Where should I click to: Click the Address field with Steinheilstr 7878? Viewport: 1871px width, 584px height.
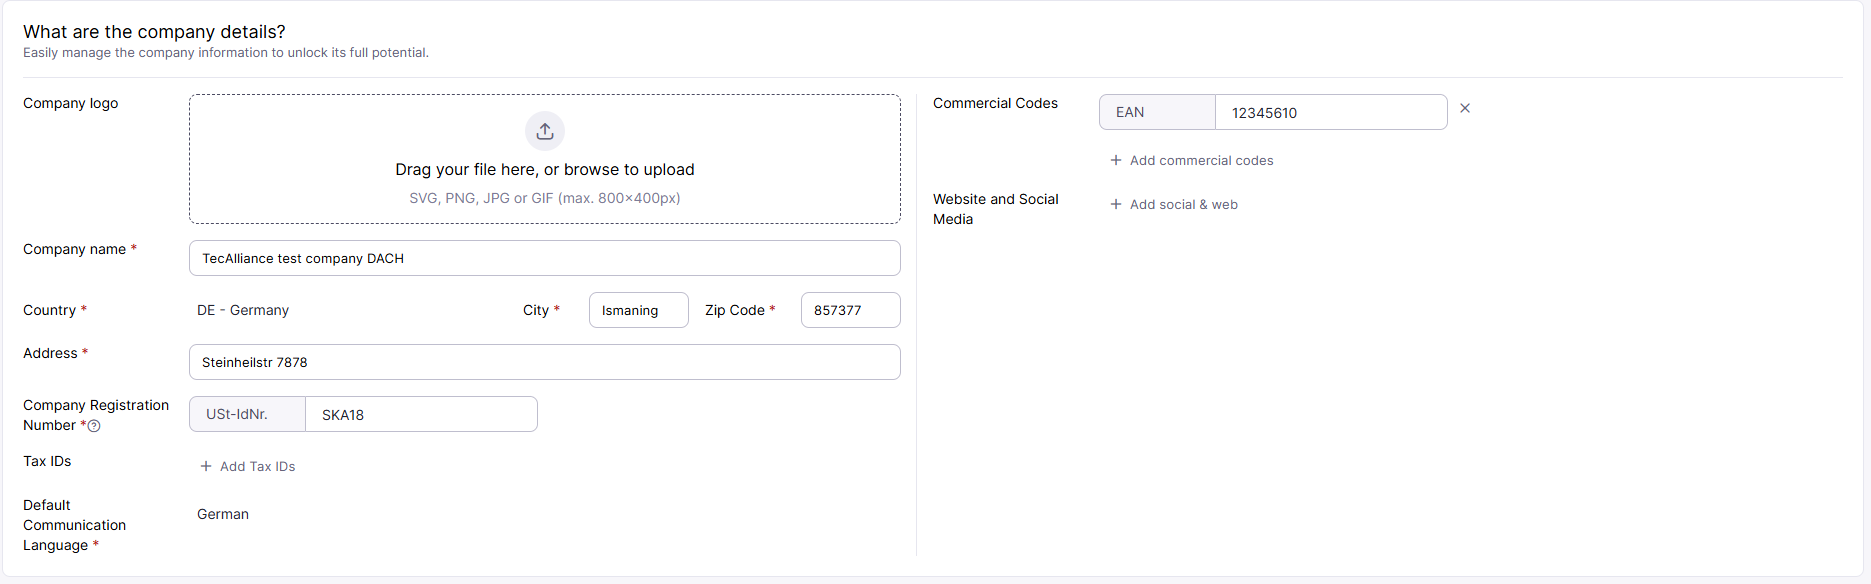544,362
